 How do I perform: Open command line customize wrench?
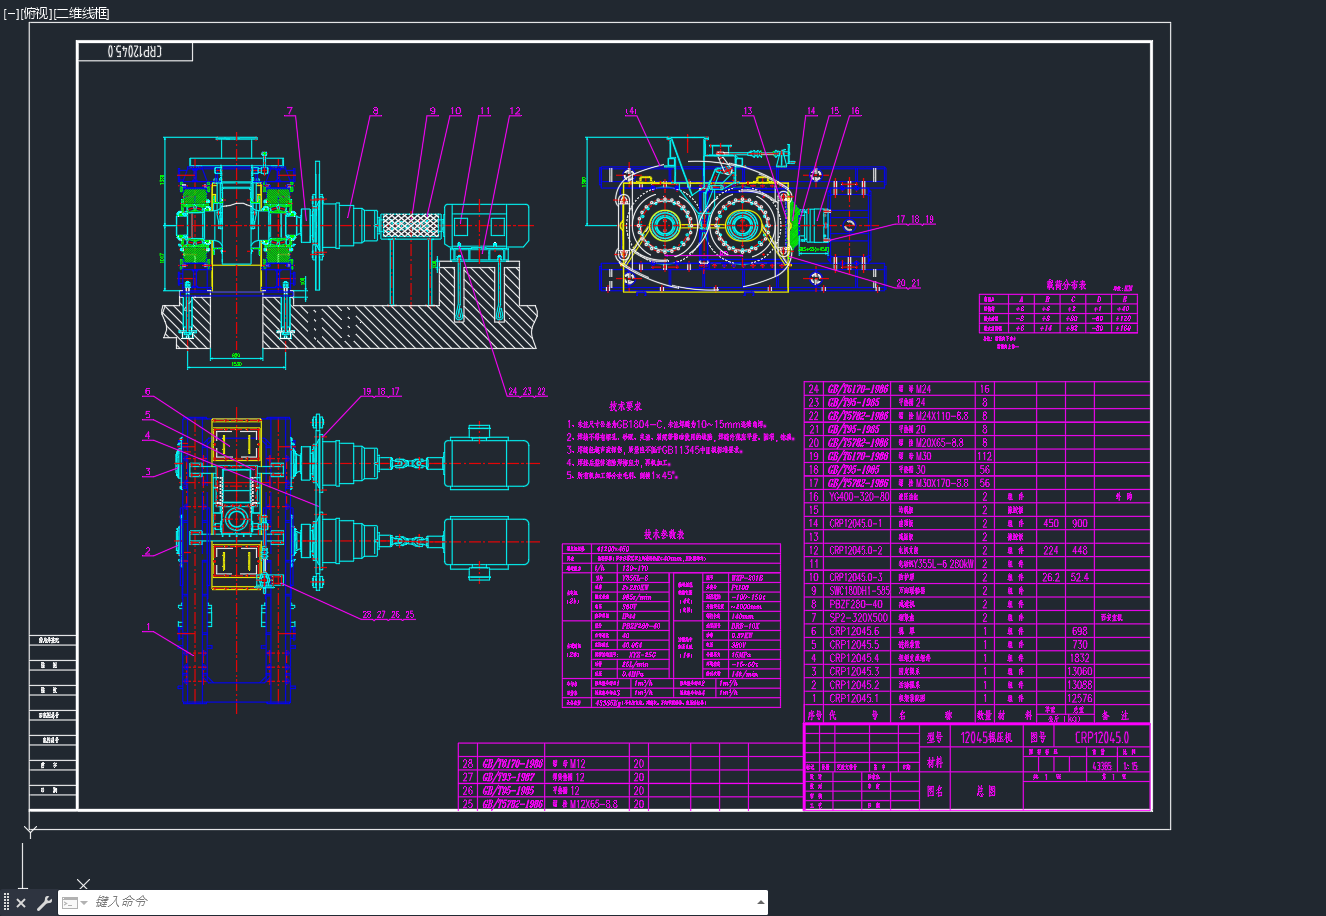[44, 903]
